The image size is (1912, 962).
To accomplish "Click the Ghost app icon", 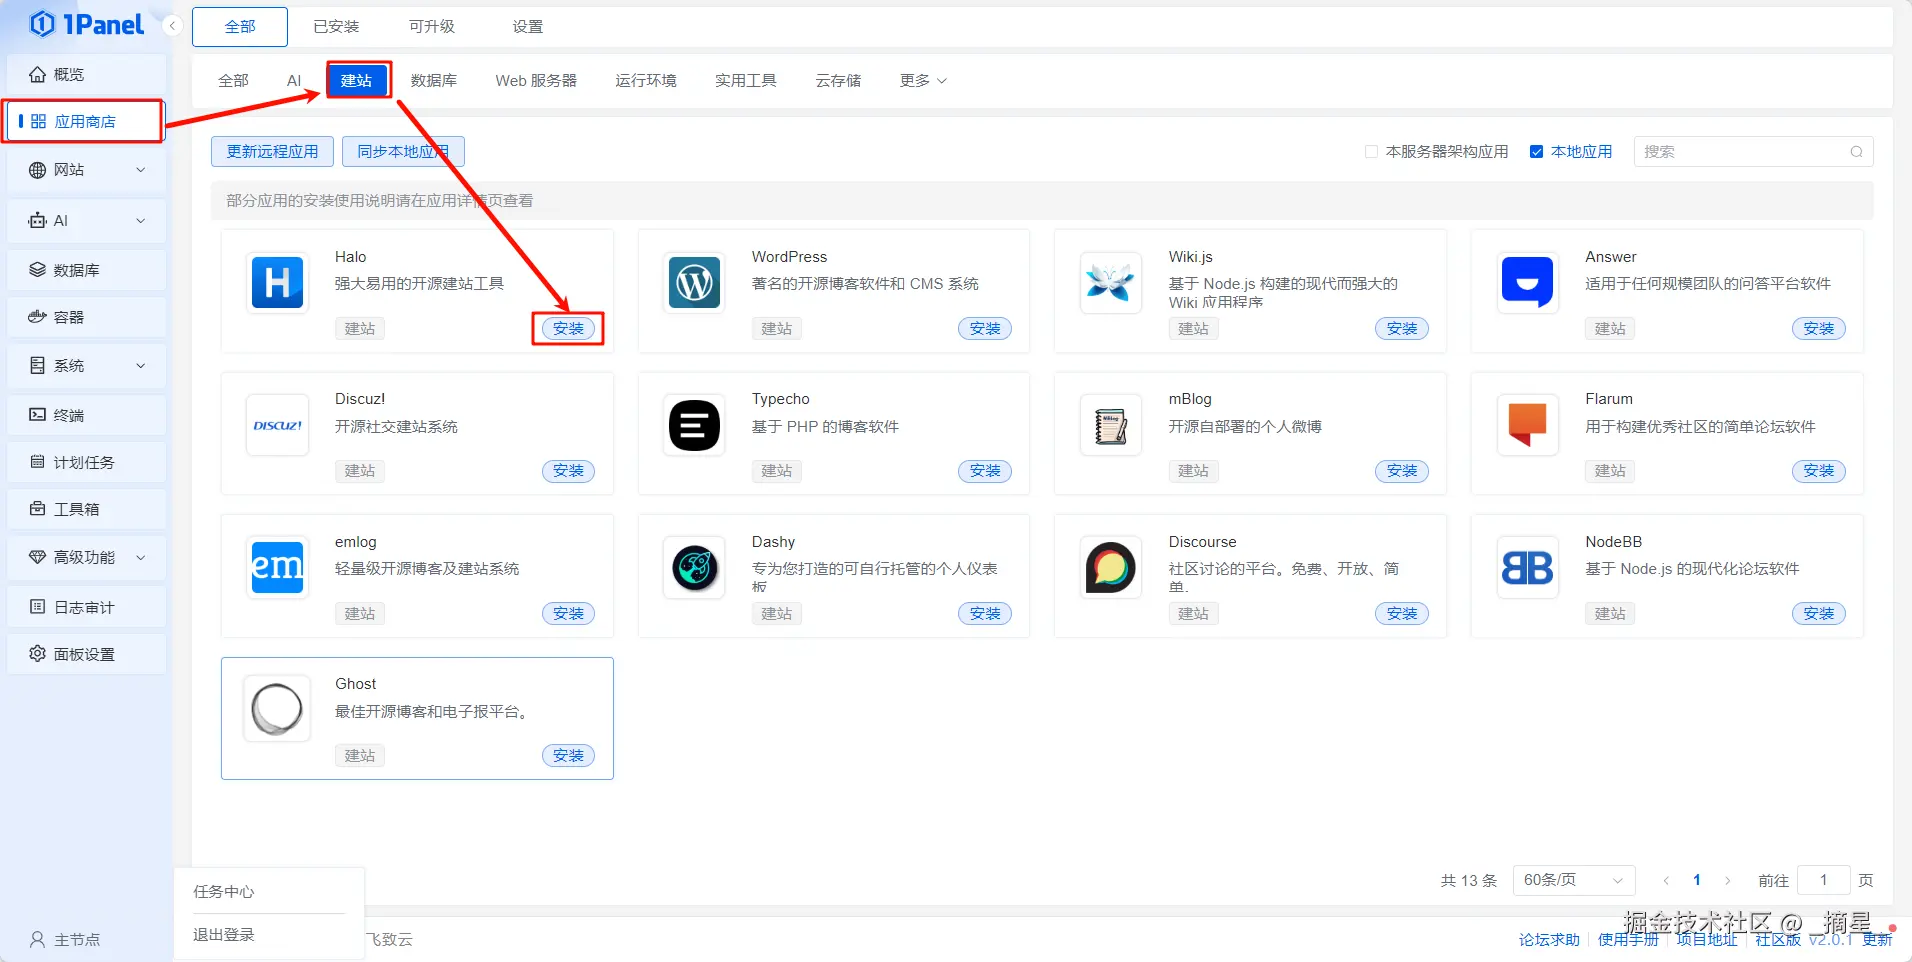I will [277, 710].
